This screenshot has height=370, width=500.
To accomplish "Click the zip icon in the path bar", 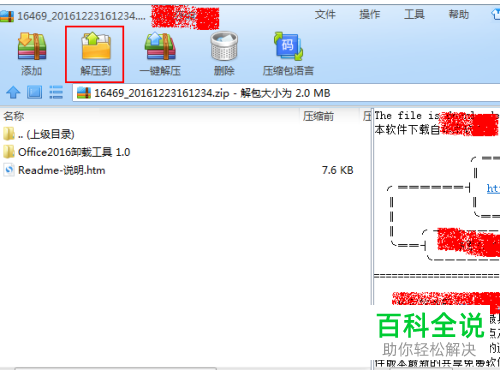I will [84, 93].
